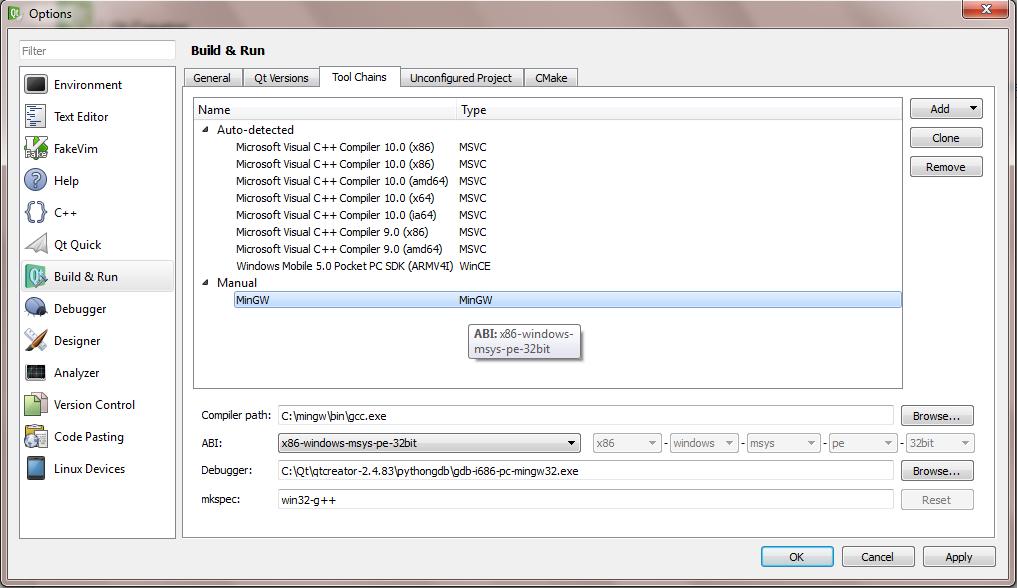Viewport: 1017px width, 588px height.
Task: Open the ABI x86-windows-msys-pe-32bit combo box
Action: click(429, 443)
